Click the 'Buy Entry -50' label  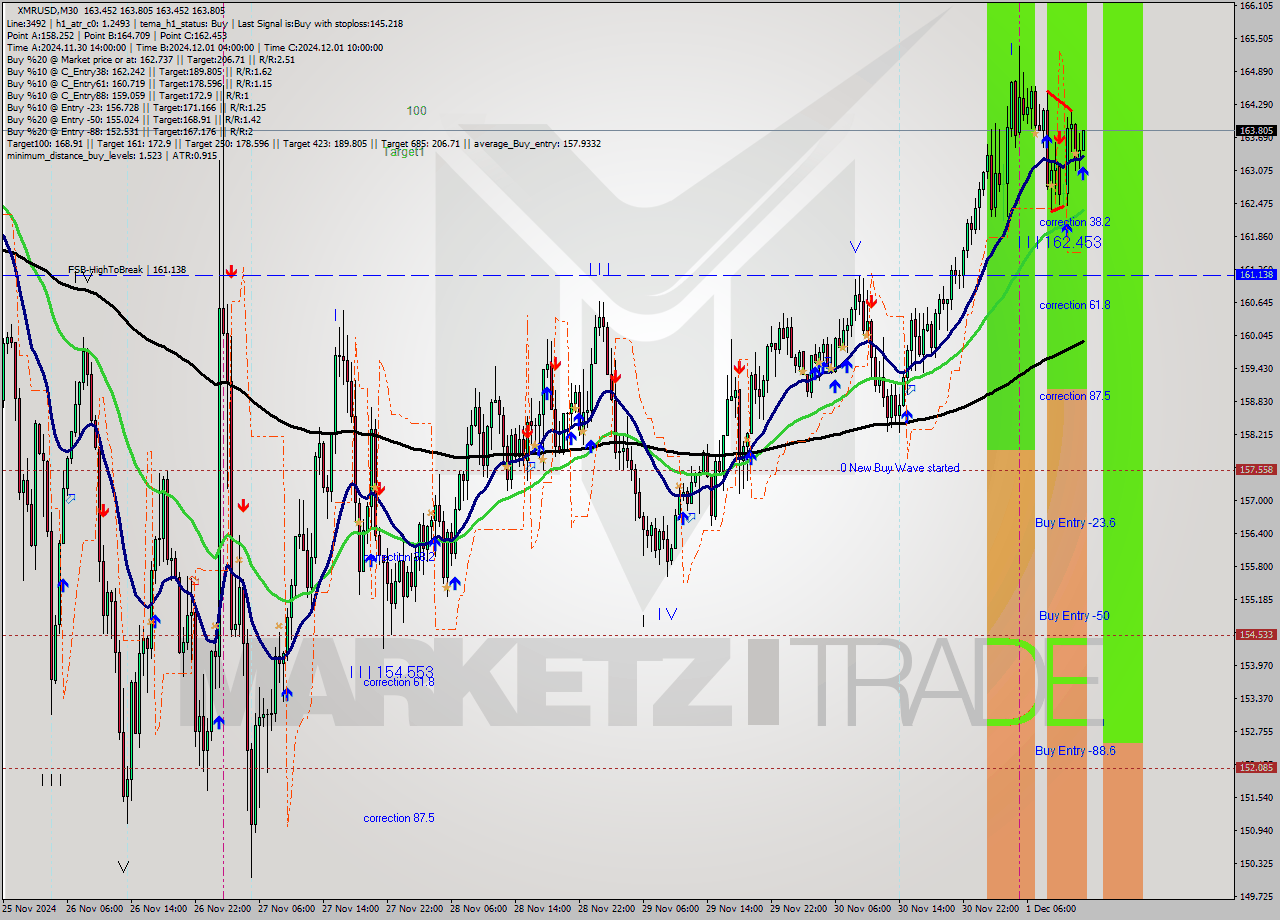(x=1074, y=616)
